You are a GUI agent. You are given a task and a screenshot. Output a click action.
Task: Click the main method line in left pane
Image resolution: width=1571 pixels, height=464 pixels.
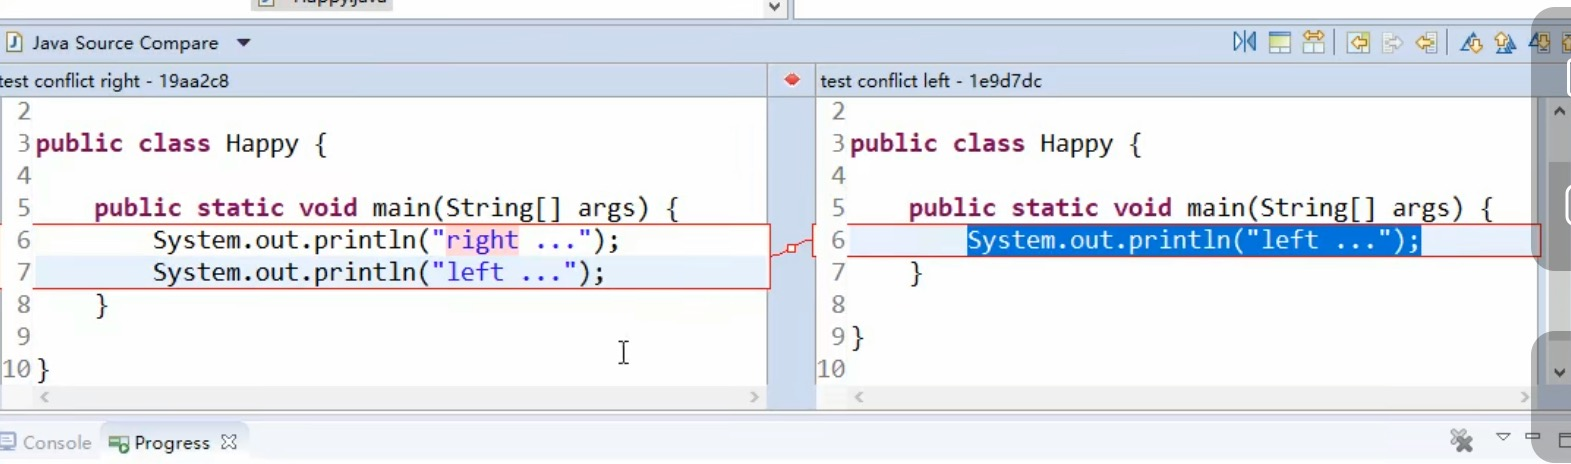[x=387, y=208]
